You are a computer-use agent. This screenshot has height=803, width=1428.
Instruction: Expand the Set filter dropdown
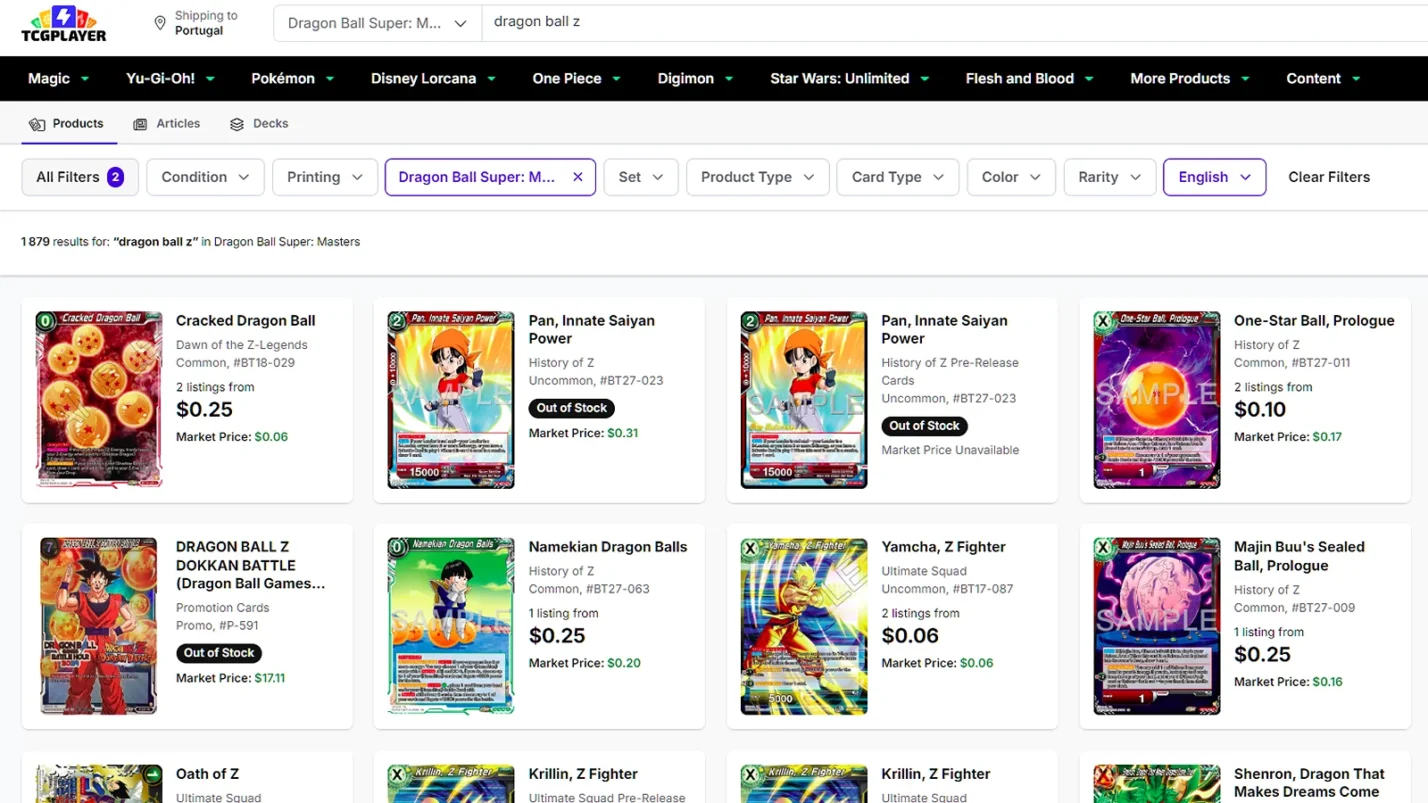(x=641, y=177)
